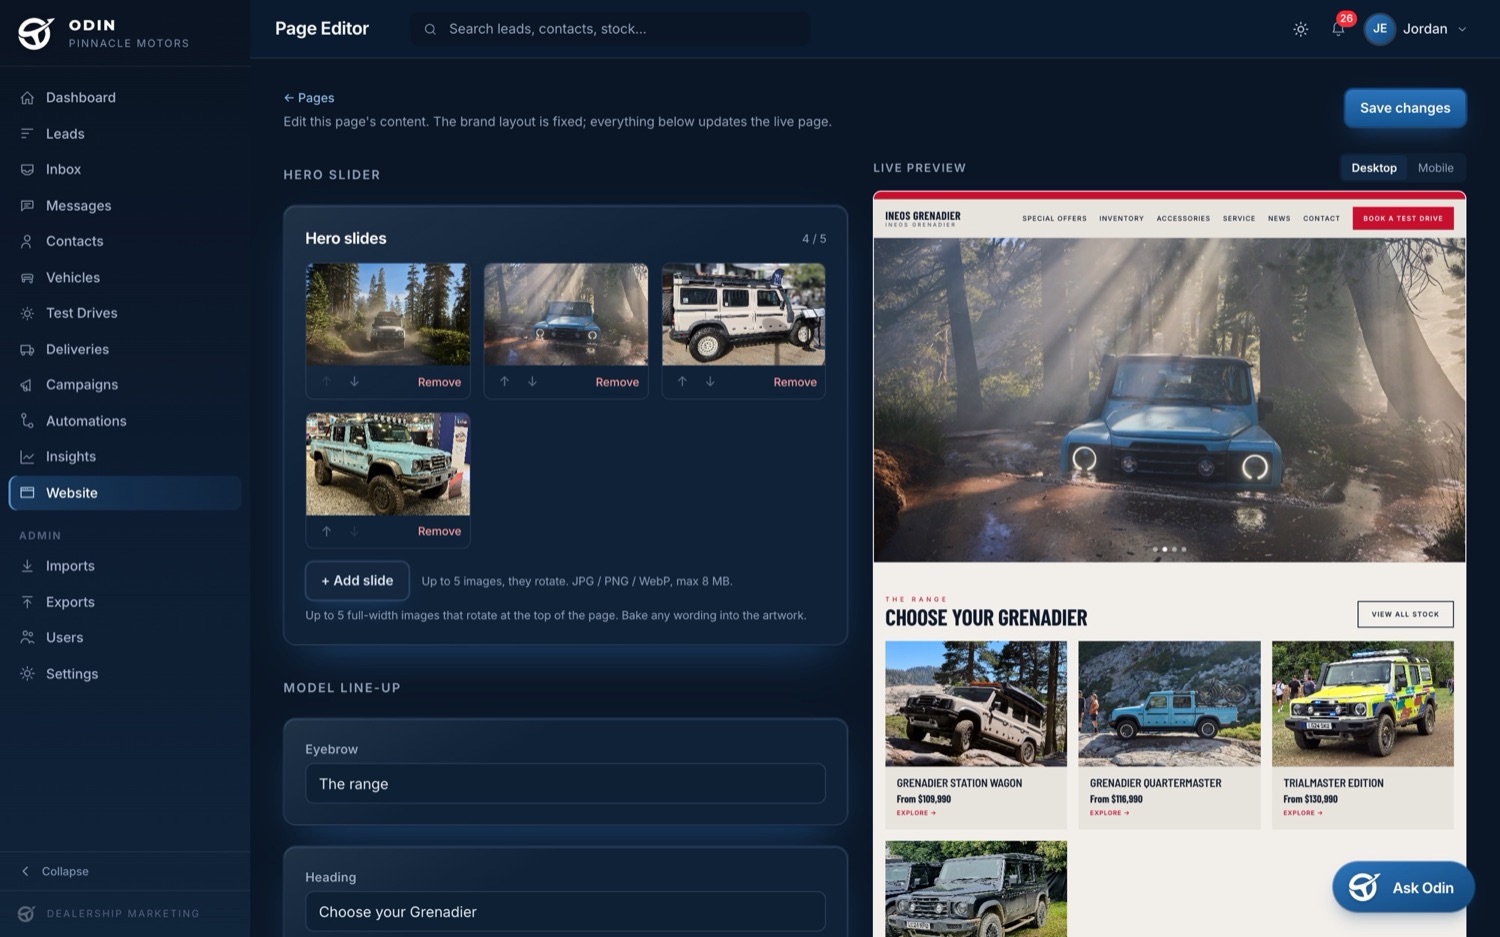Select the blue Grenadier sunbeam slide thumbnail

point(566,314)
